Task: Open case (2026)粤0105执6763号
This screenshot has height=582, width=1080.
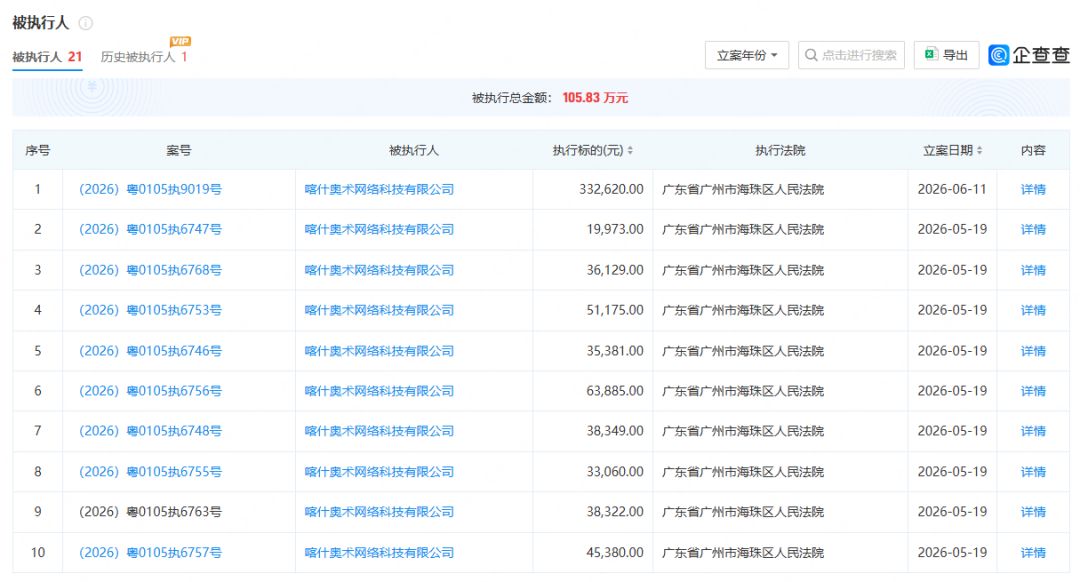Action: [x=150, y=512]
